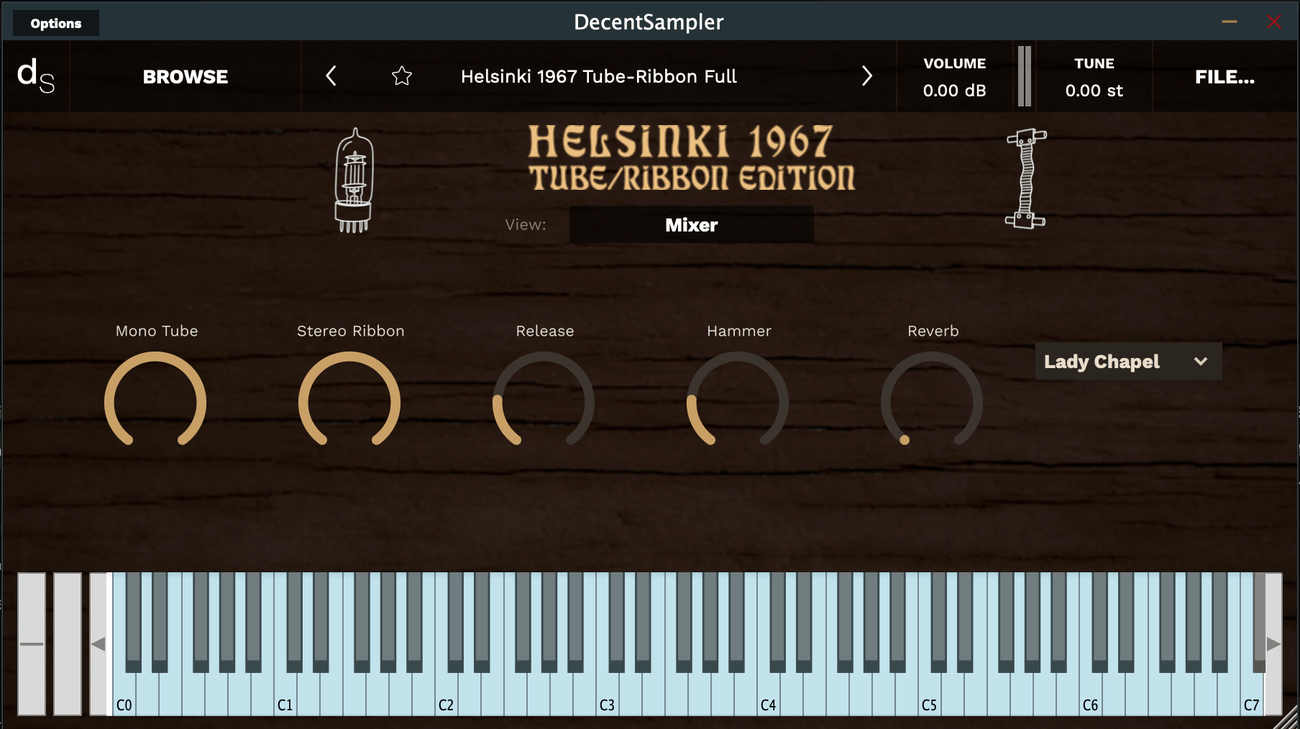1300x729 pixels.
Task: Shift keyboard octave left arrow
Action: 98,644
